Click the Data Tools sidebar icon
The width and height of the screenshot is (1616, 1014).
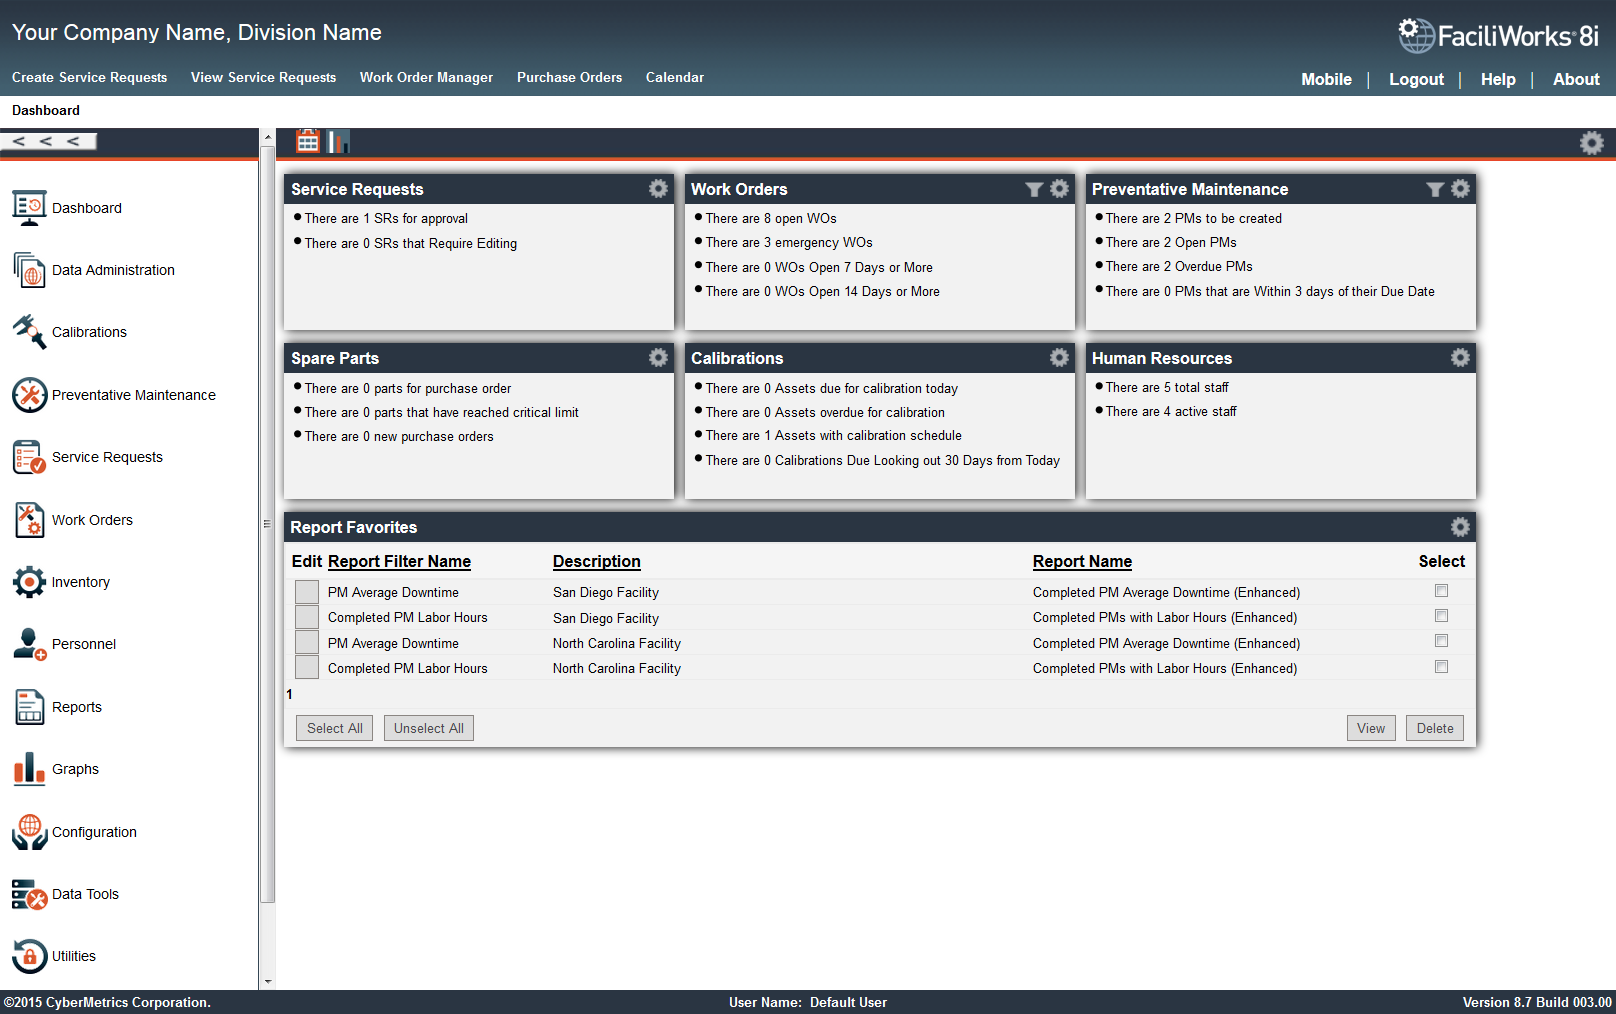[29, 894]
